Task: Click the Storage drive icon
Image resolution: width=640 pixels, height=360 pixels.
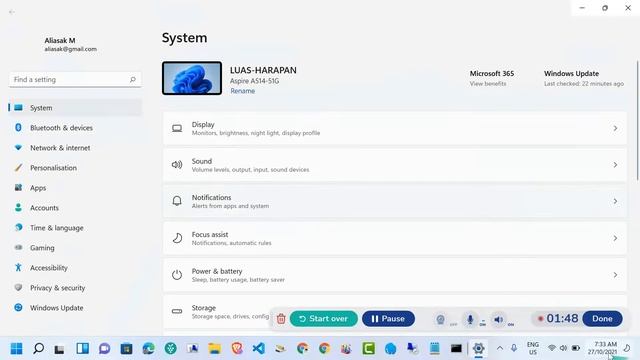Action: 177,311
